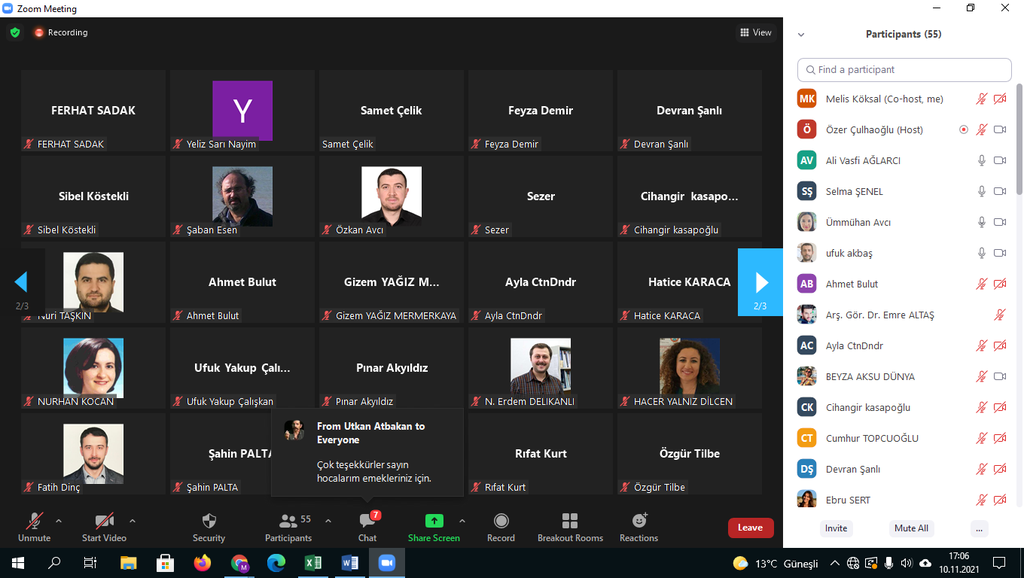Go to previous gallery page arrow
Screen dimensions: 1024x578
click(21, 282)
